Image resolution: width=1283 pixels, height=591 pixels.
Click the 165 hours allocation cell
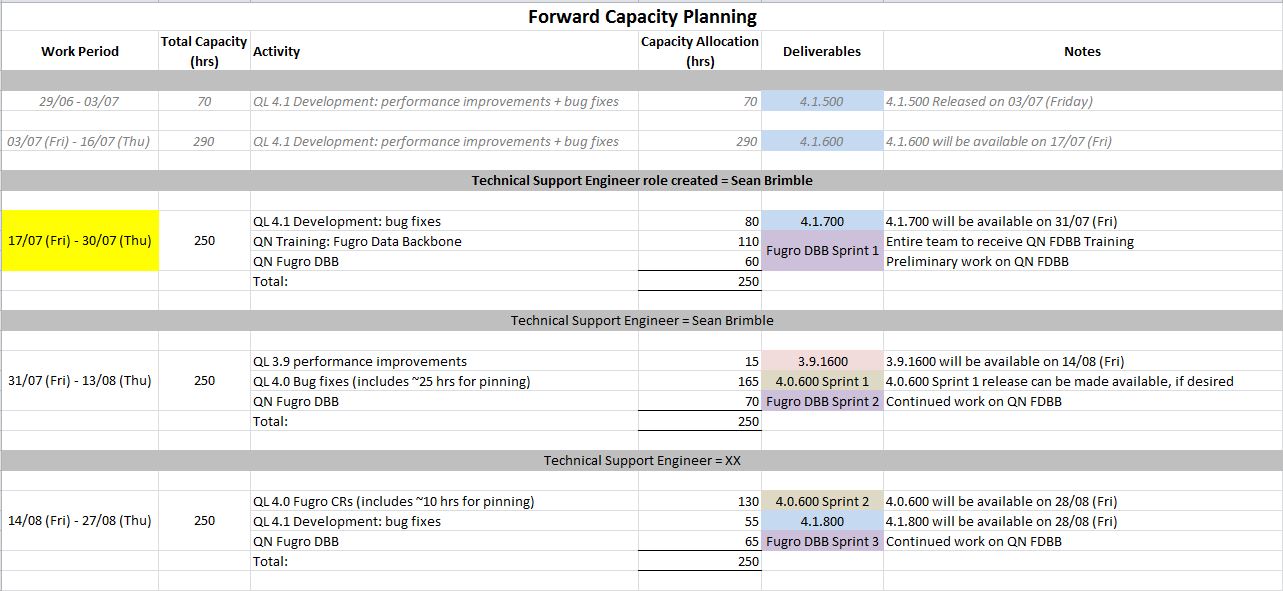click(x=700, y=381)
